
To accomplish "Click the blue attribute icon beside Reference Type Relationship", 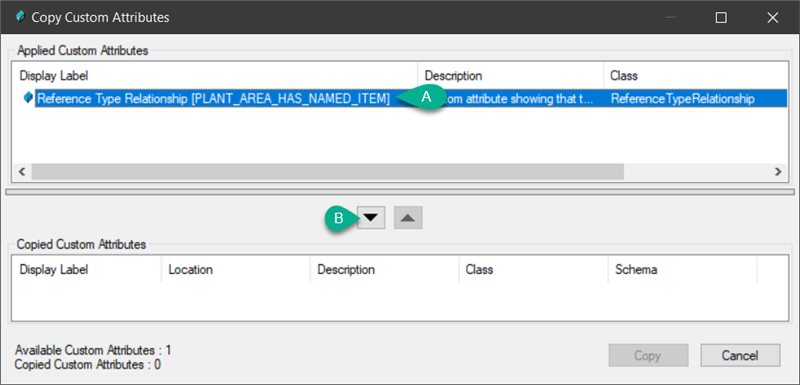I will [x=28, y=98].
